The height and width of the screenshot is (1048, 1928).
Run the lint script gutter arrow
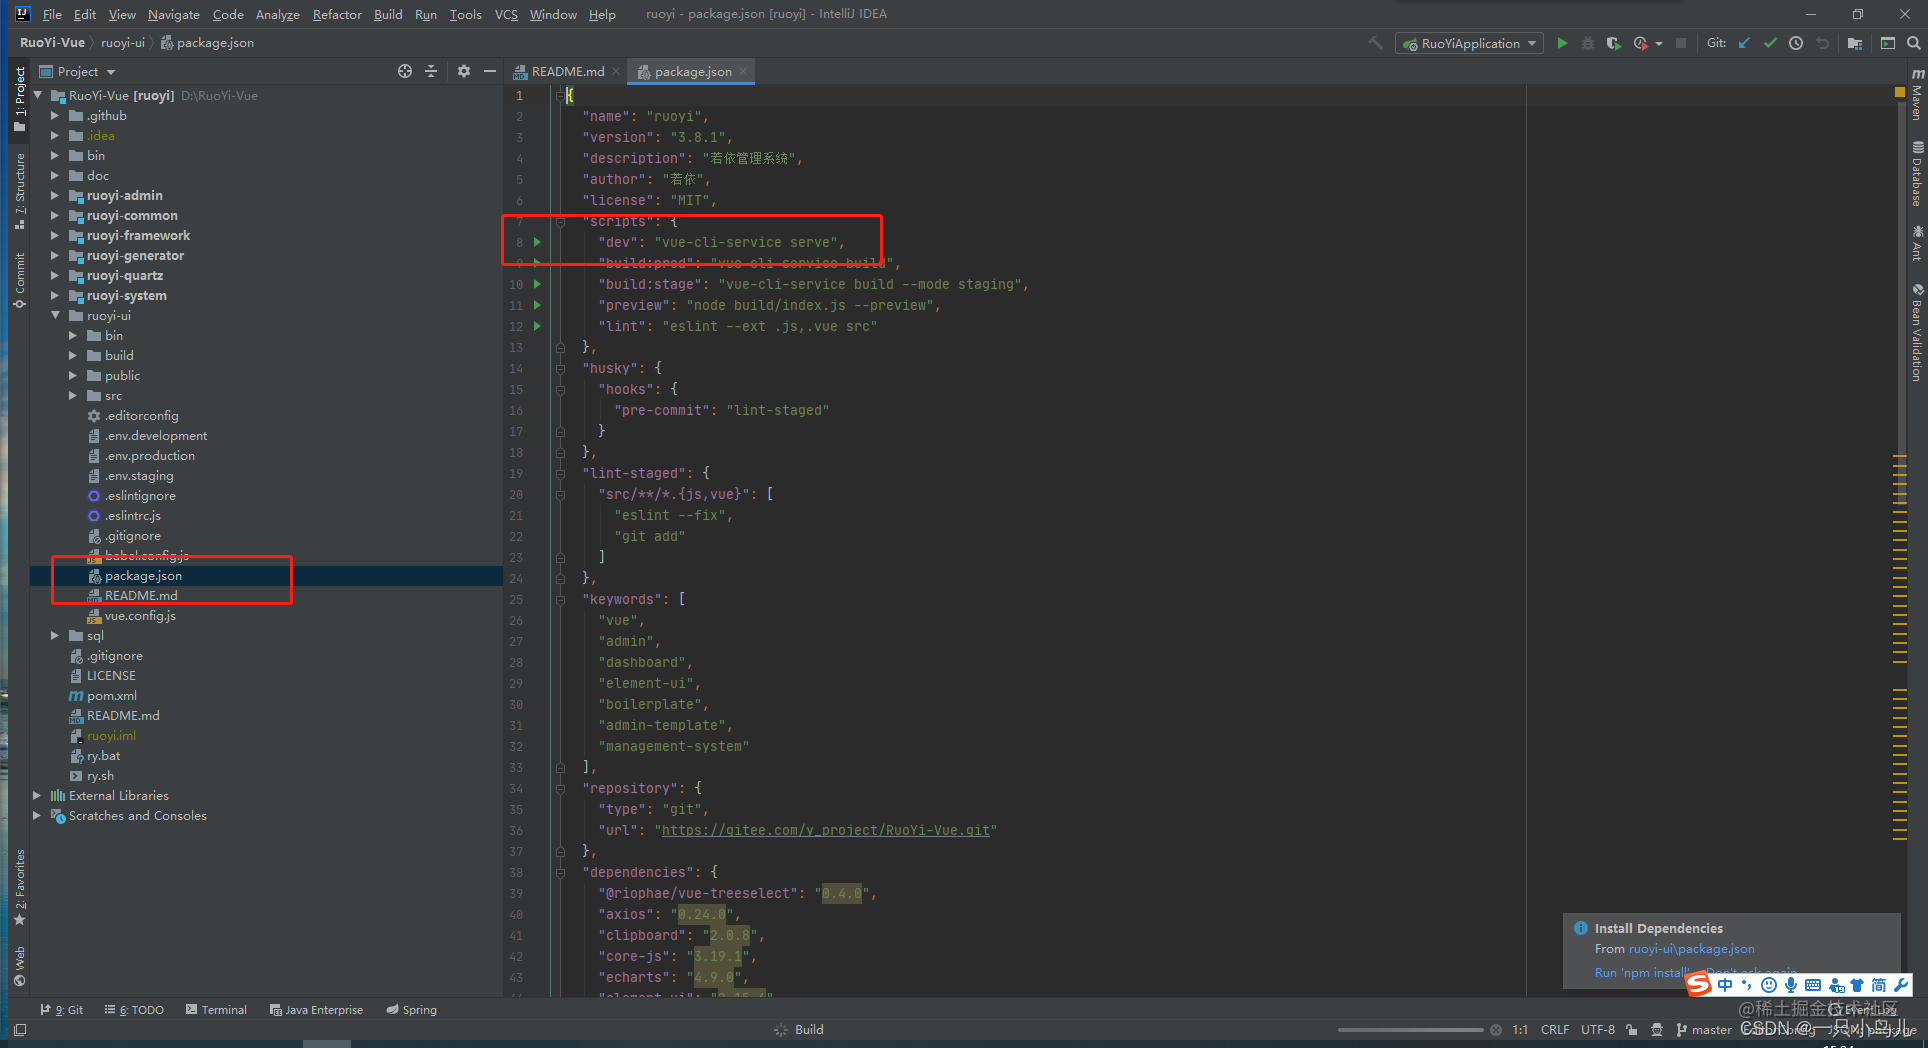537,326
